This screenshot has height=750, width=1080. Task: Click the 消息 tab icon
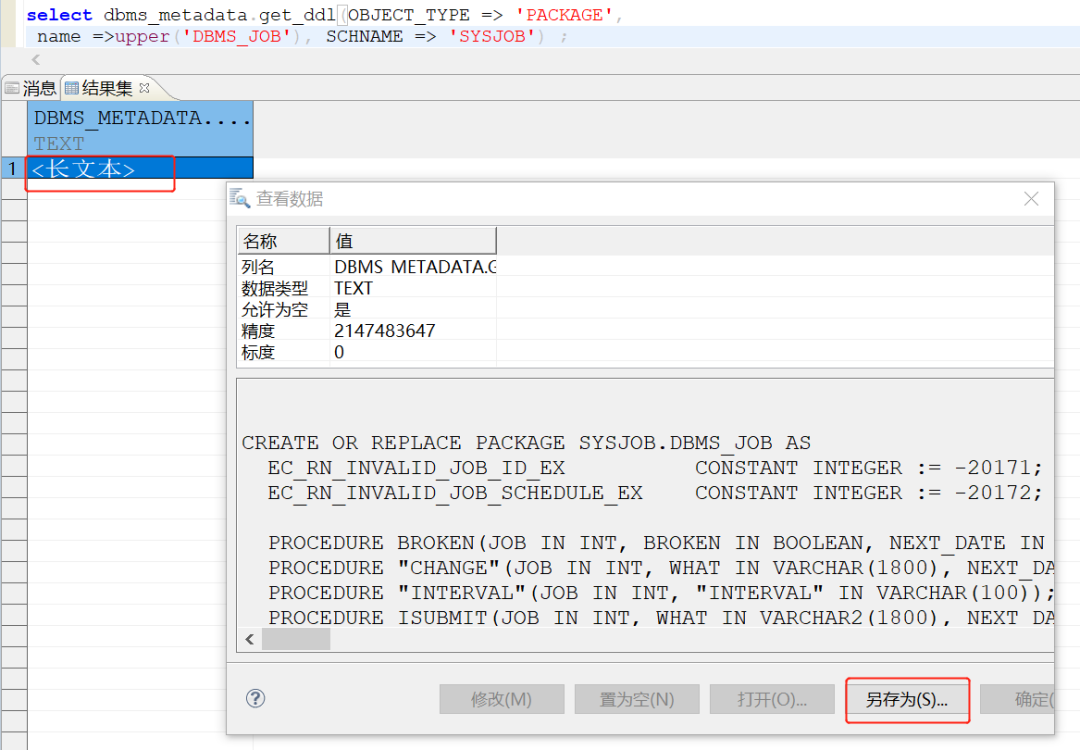pyautogui.click(x=12, y=88)
